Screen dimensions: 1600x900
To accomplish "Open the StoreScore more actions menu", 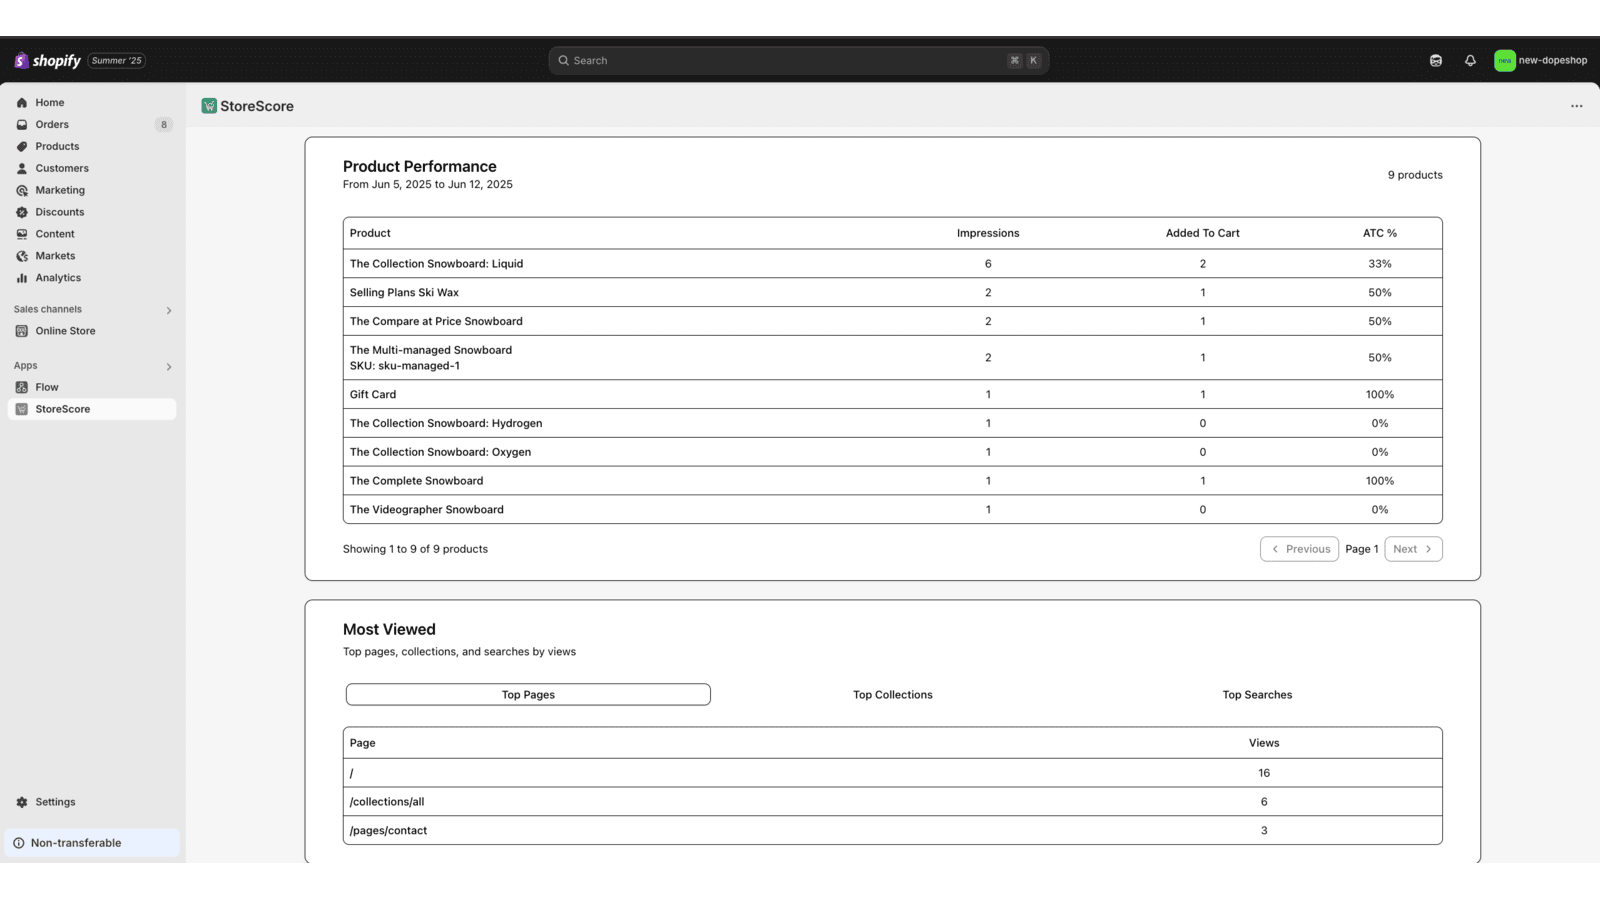I will 1577,106.
